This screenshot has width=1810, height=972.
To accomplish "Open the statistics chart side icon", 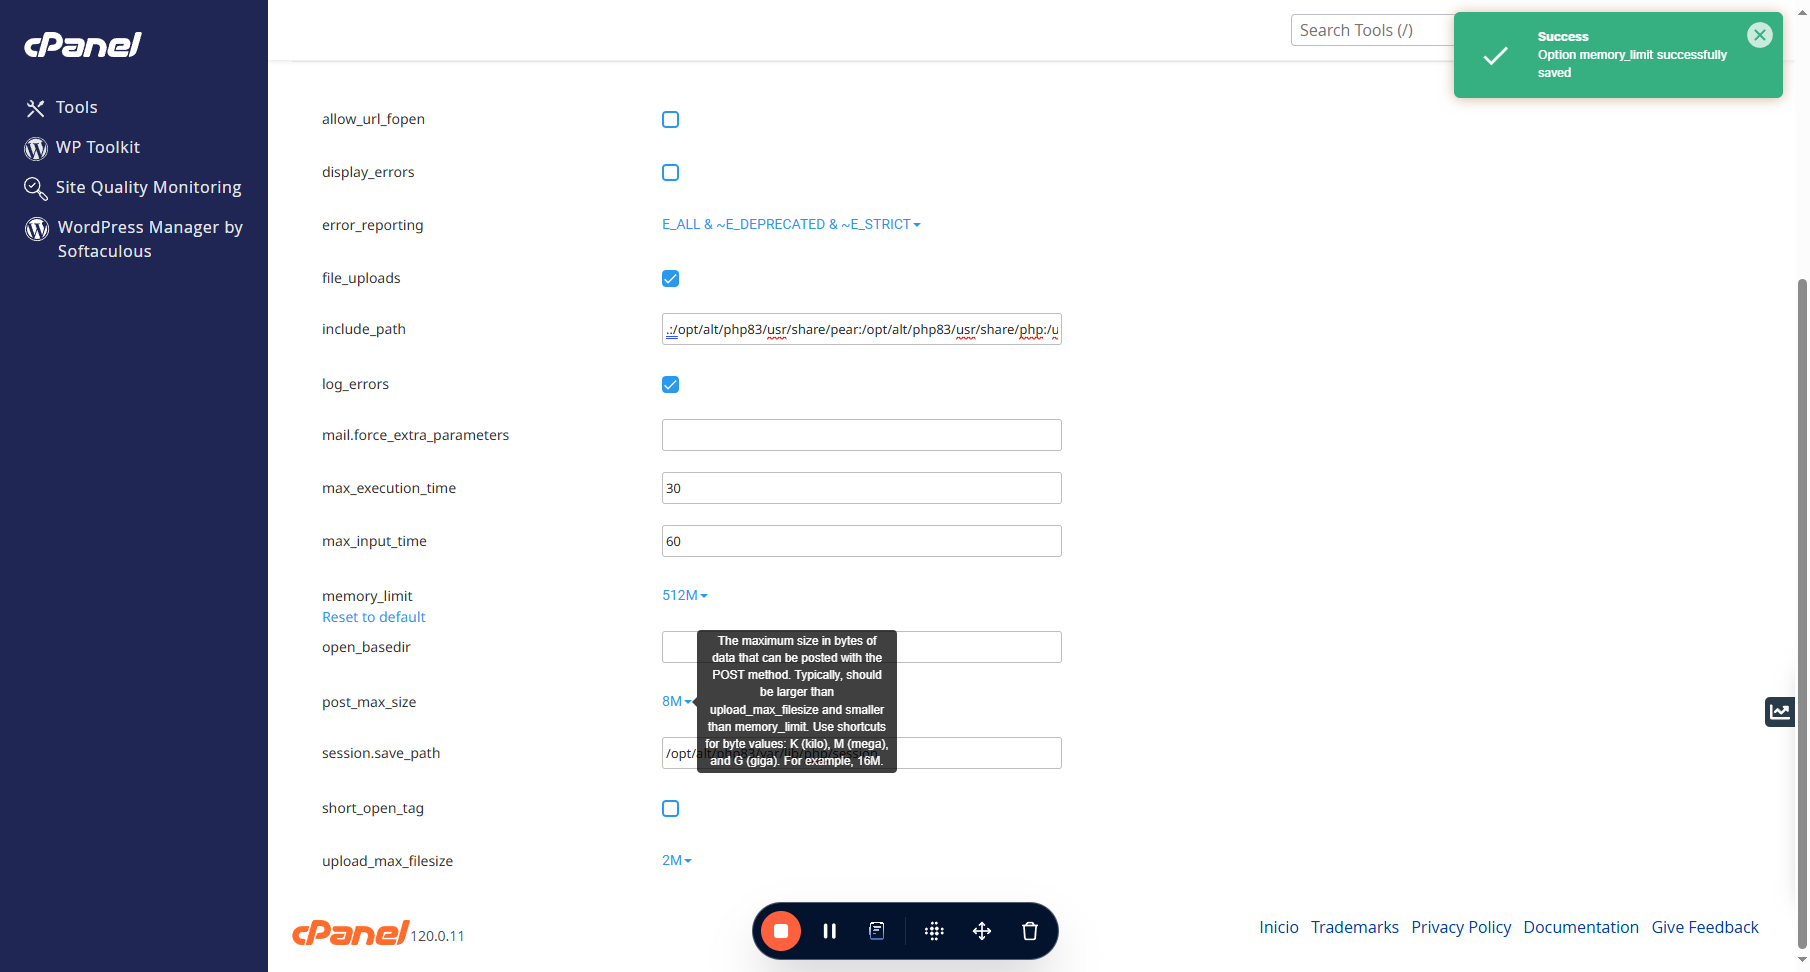I will pos(1780,712).
